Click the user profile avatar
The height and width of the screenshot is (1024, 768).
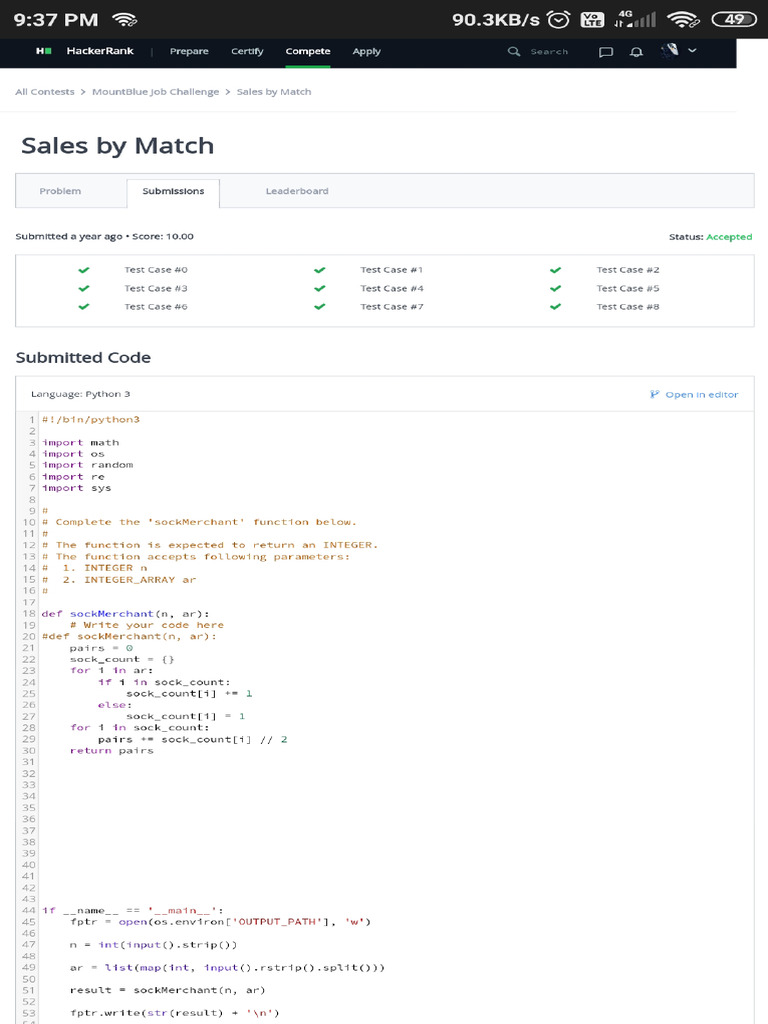[x=671, y=50]
